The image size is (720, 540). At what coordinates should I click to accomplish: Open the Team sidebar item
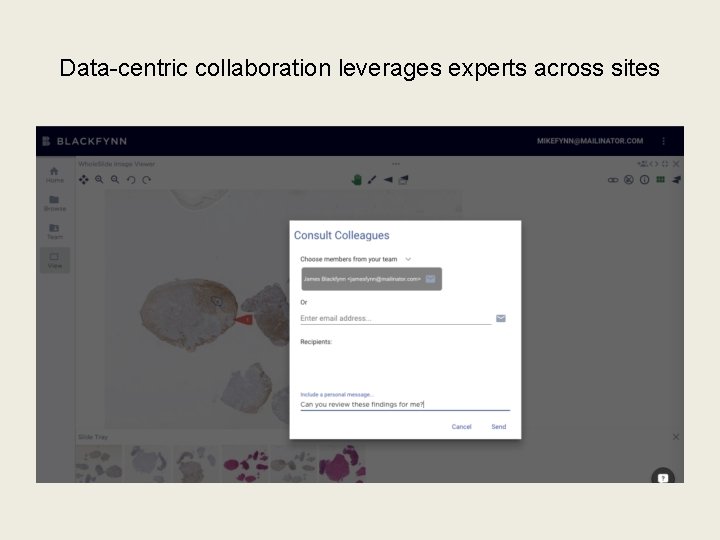[x=54, y=231]
